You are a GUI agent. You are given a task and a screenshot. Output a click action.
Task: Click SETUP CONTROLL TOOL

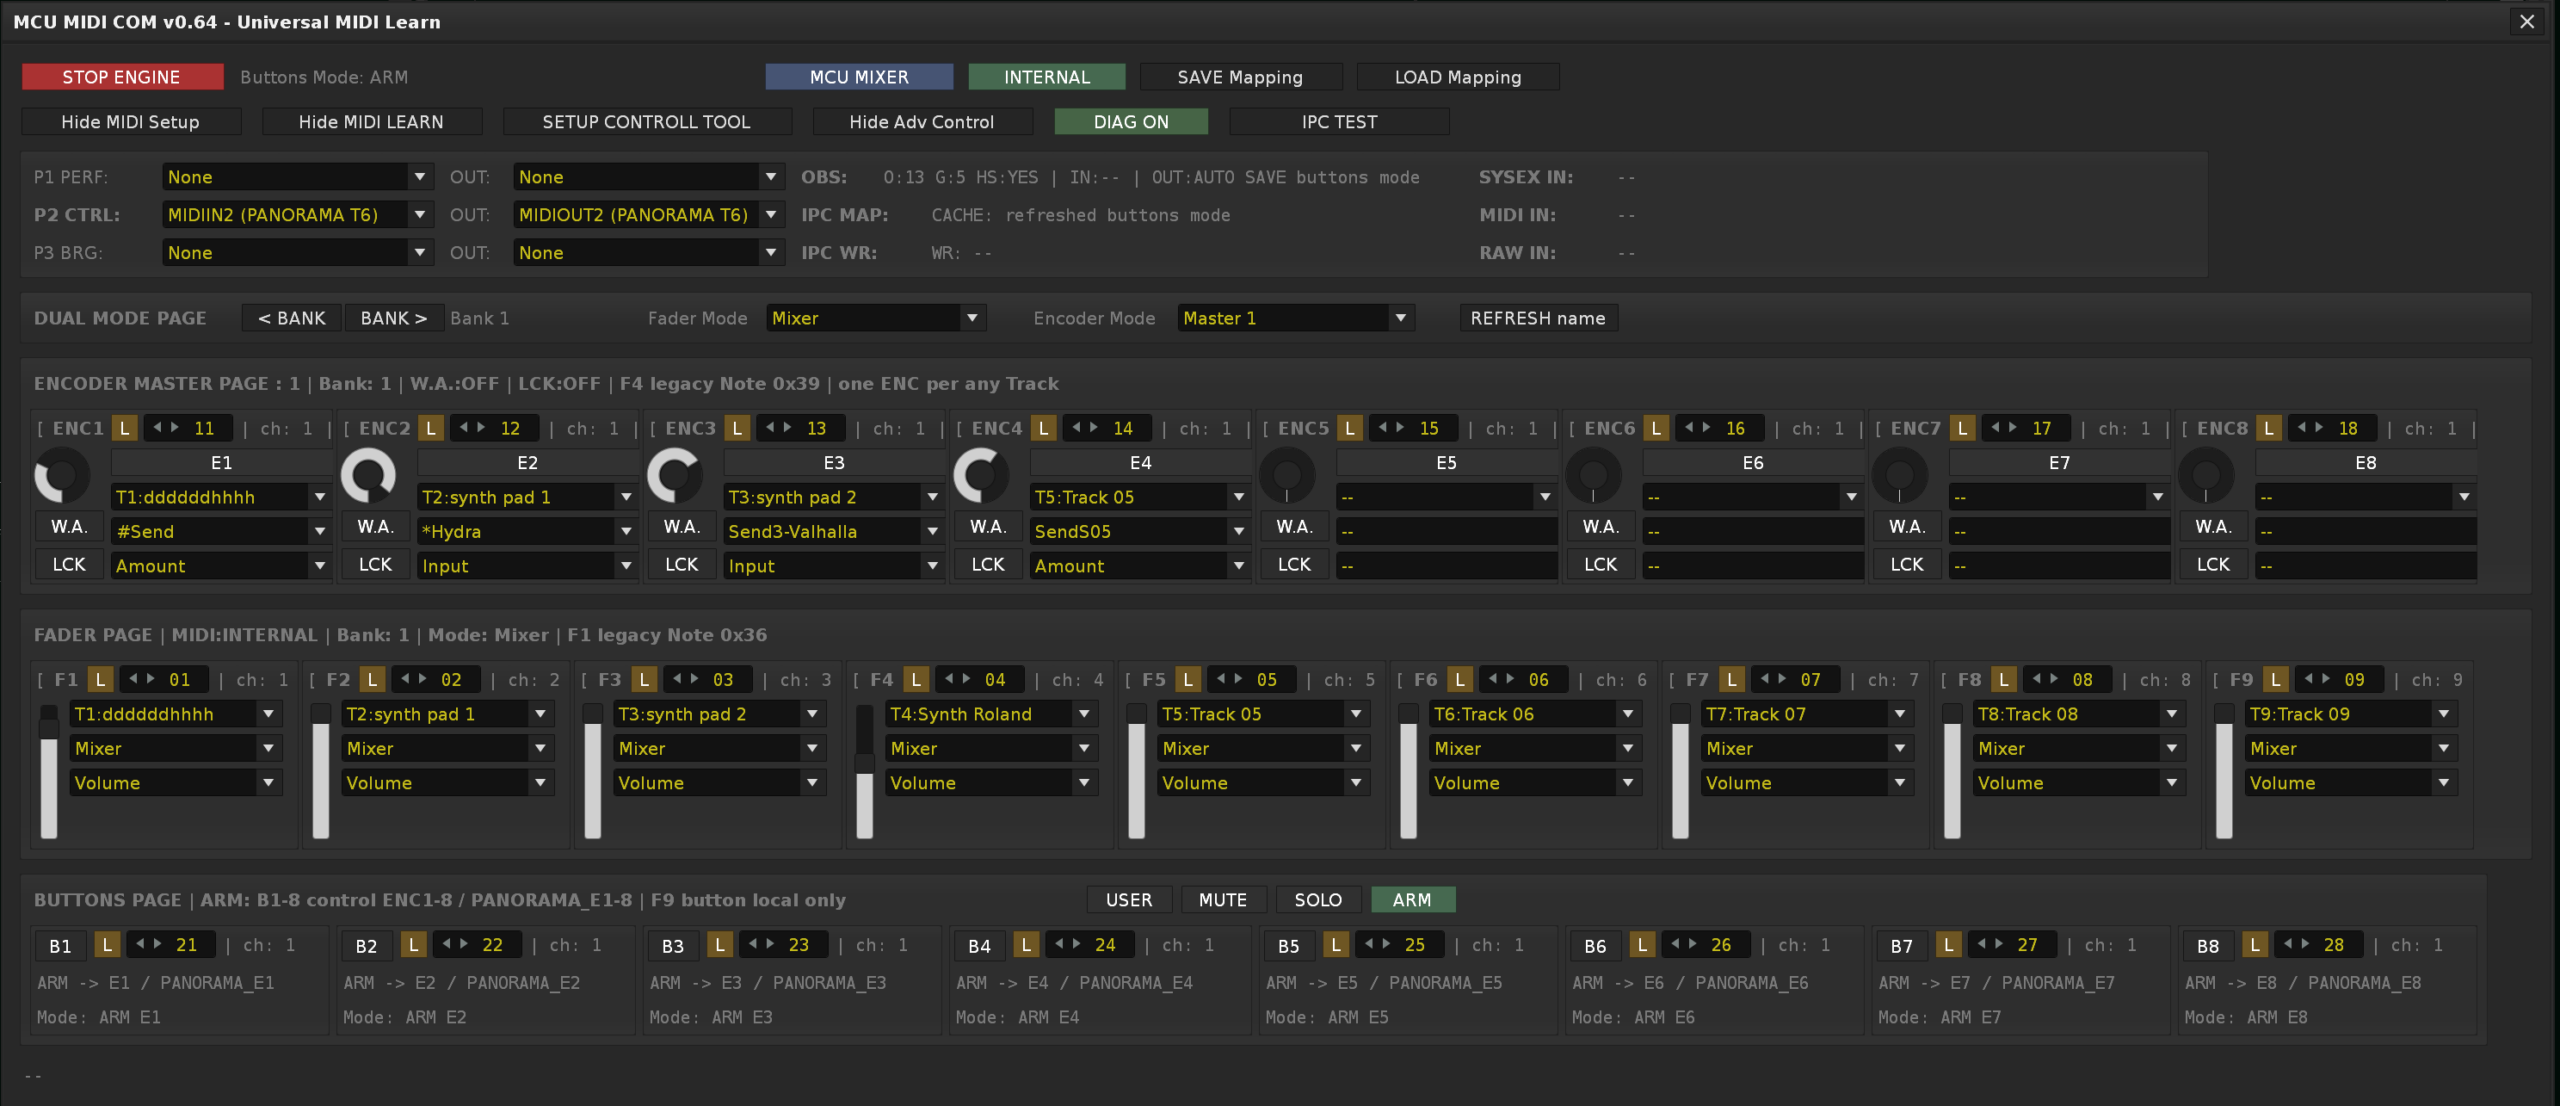click(x=646, y=121)
